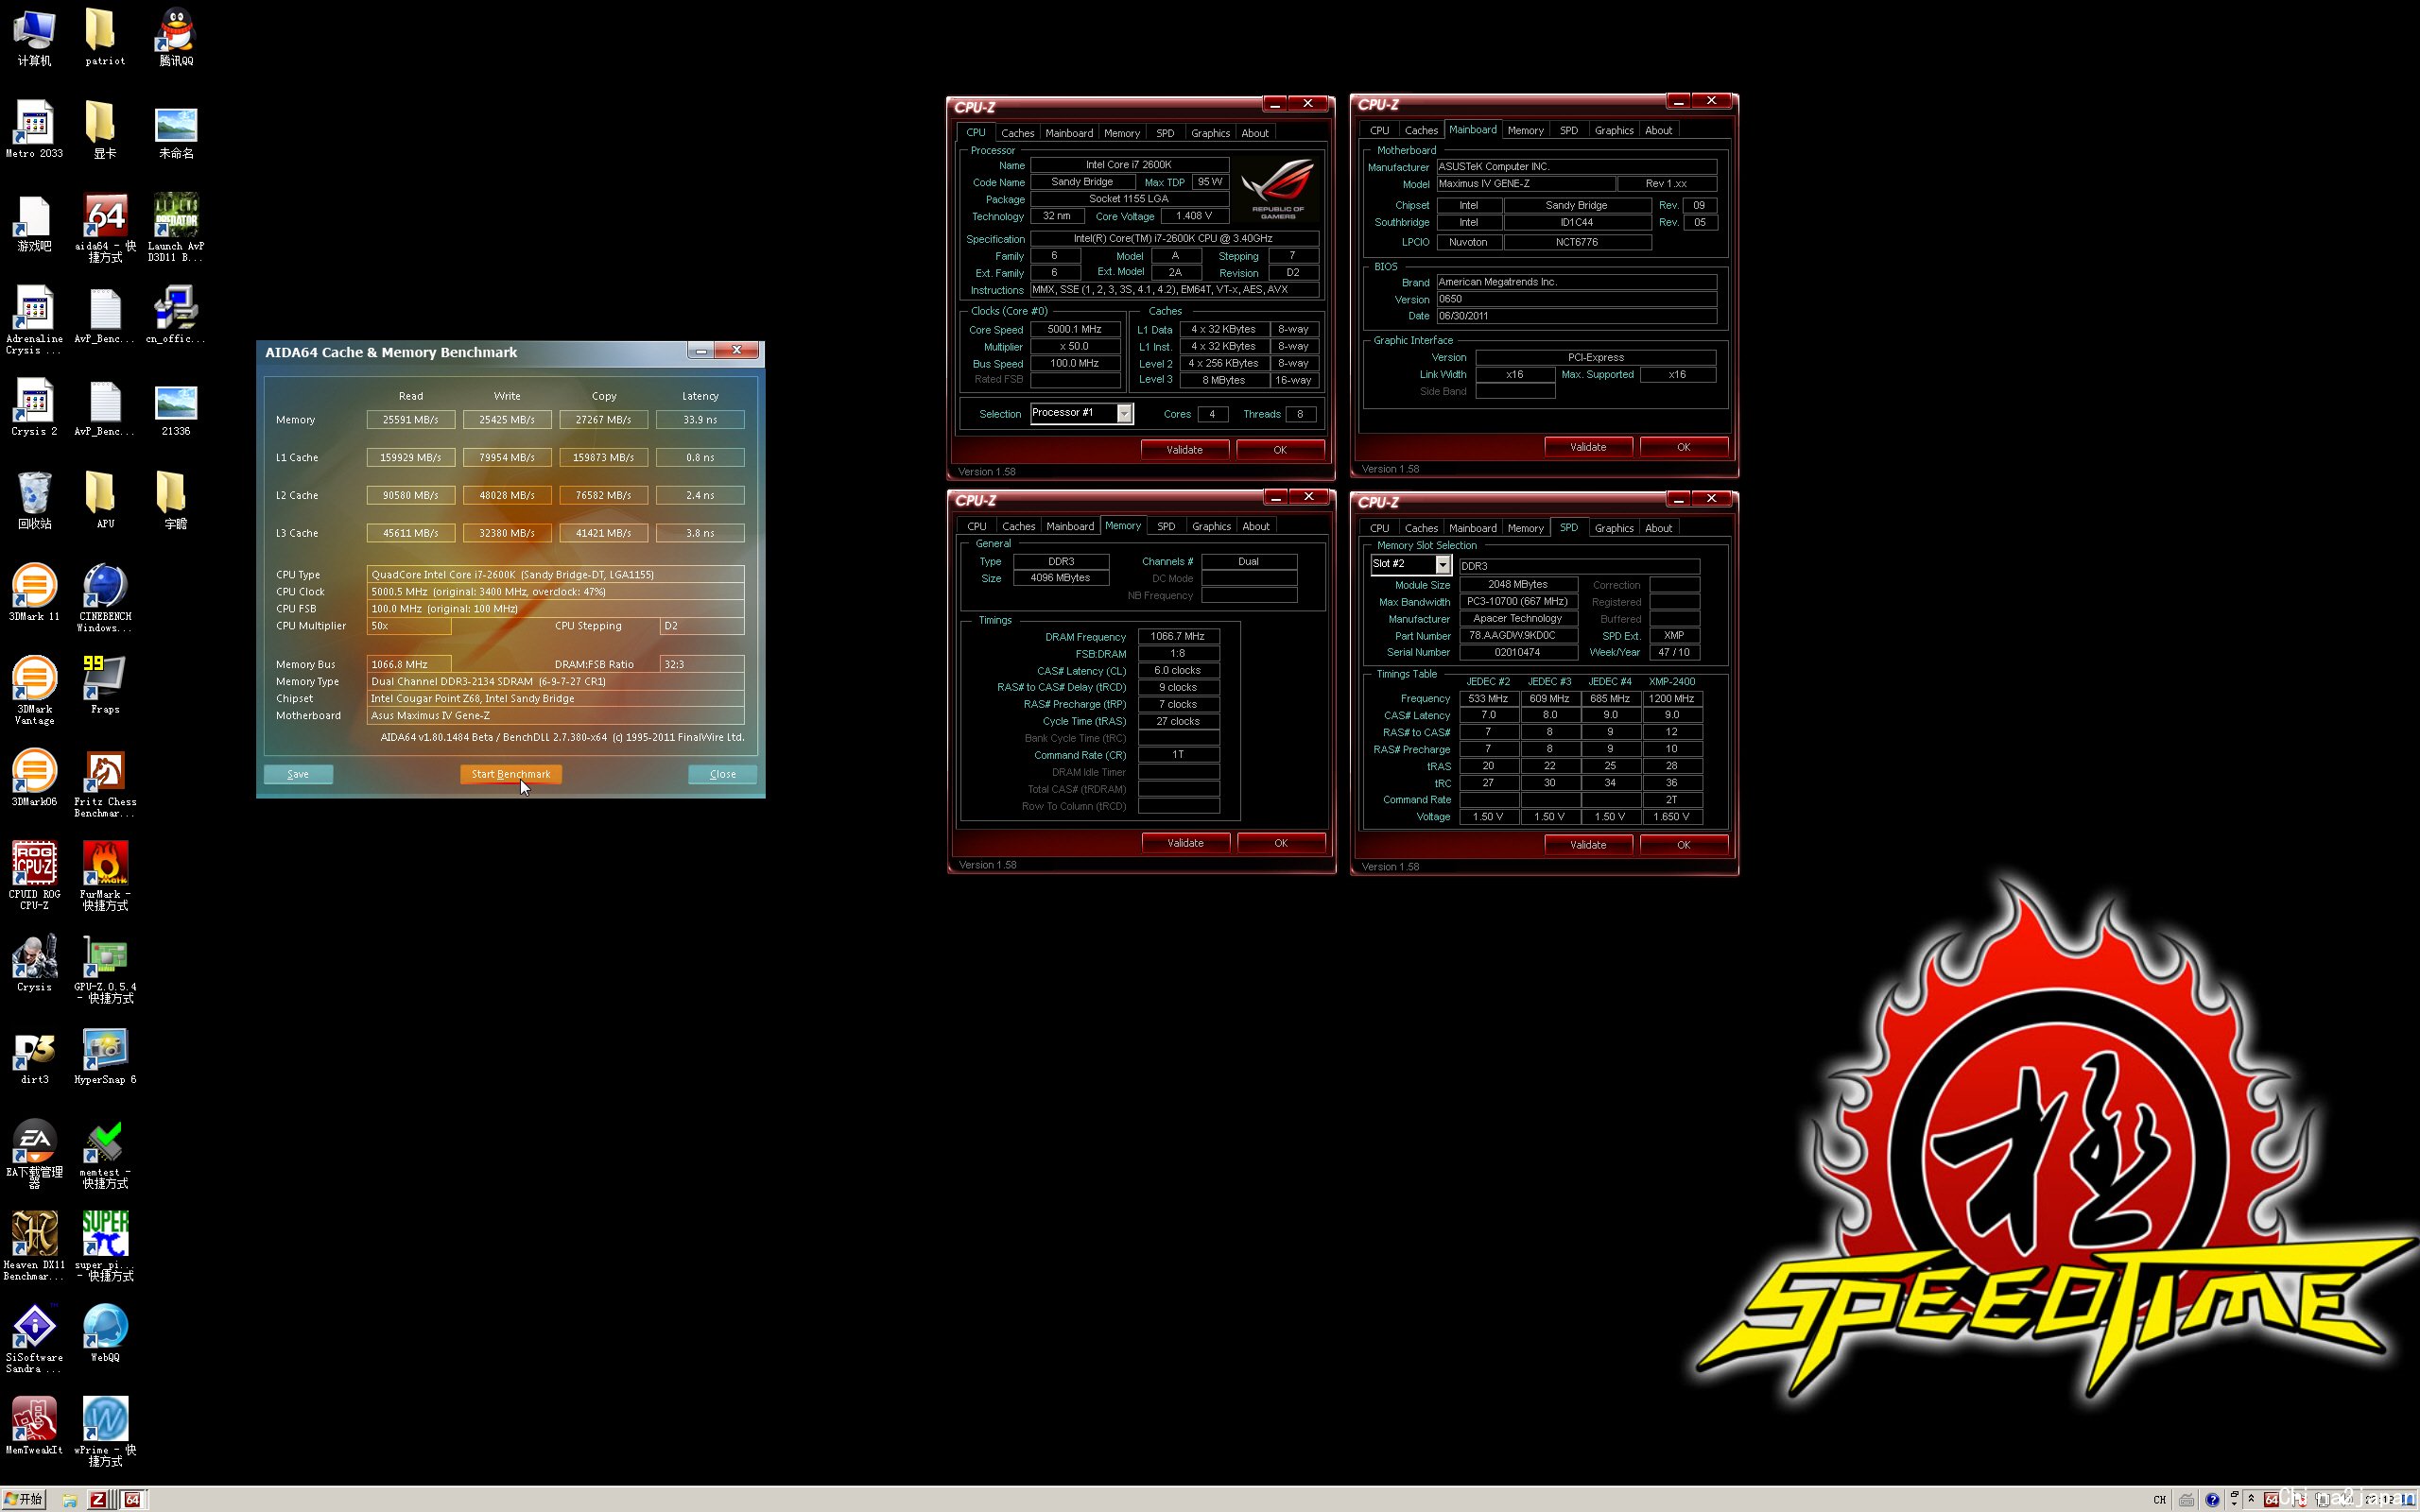Image resolution: width=2420 pixels, height=1512 pixels.
Task: Launch MemTweakIt desktop icon
Action: coord(34,1425)
